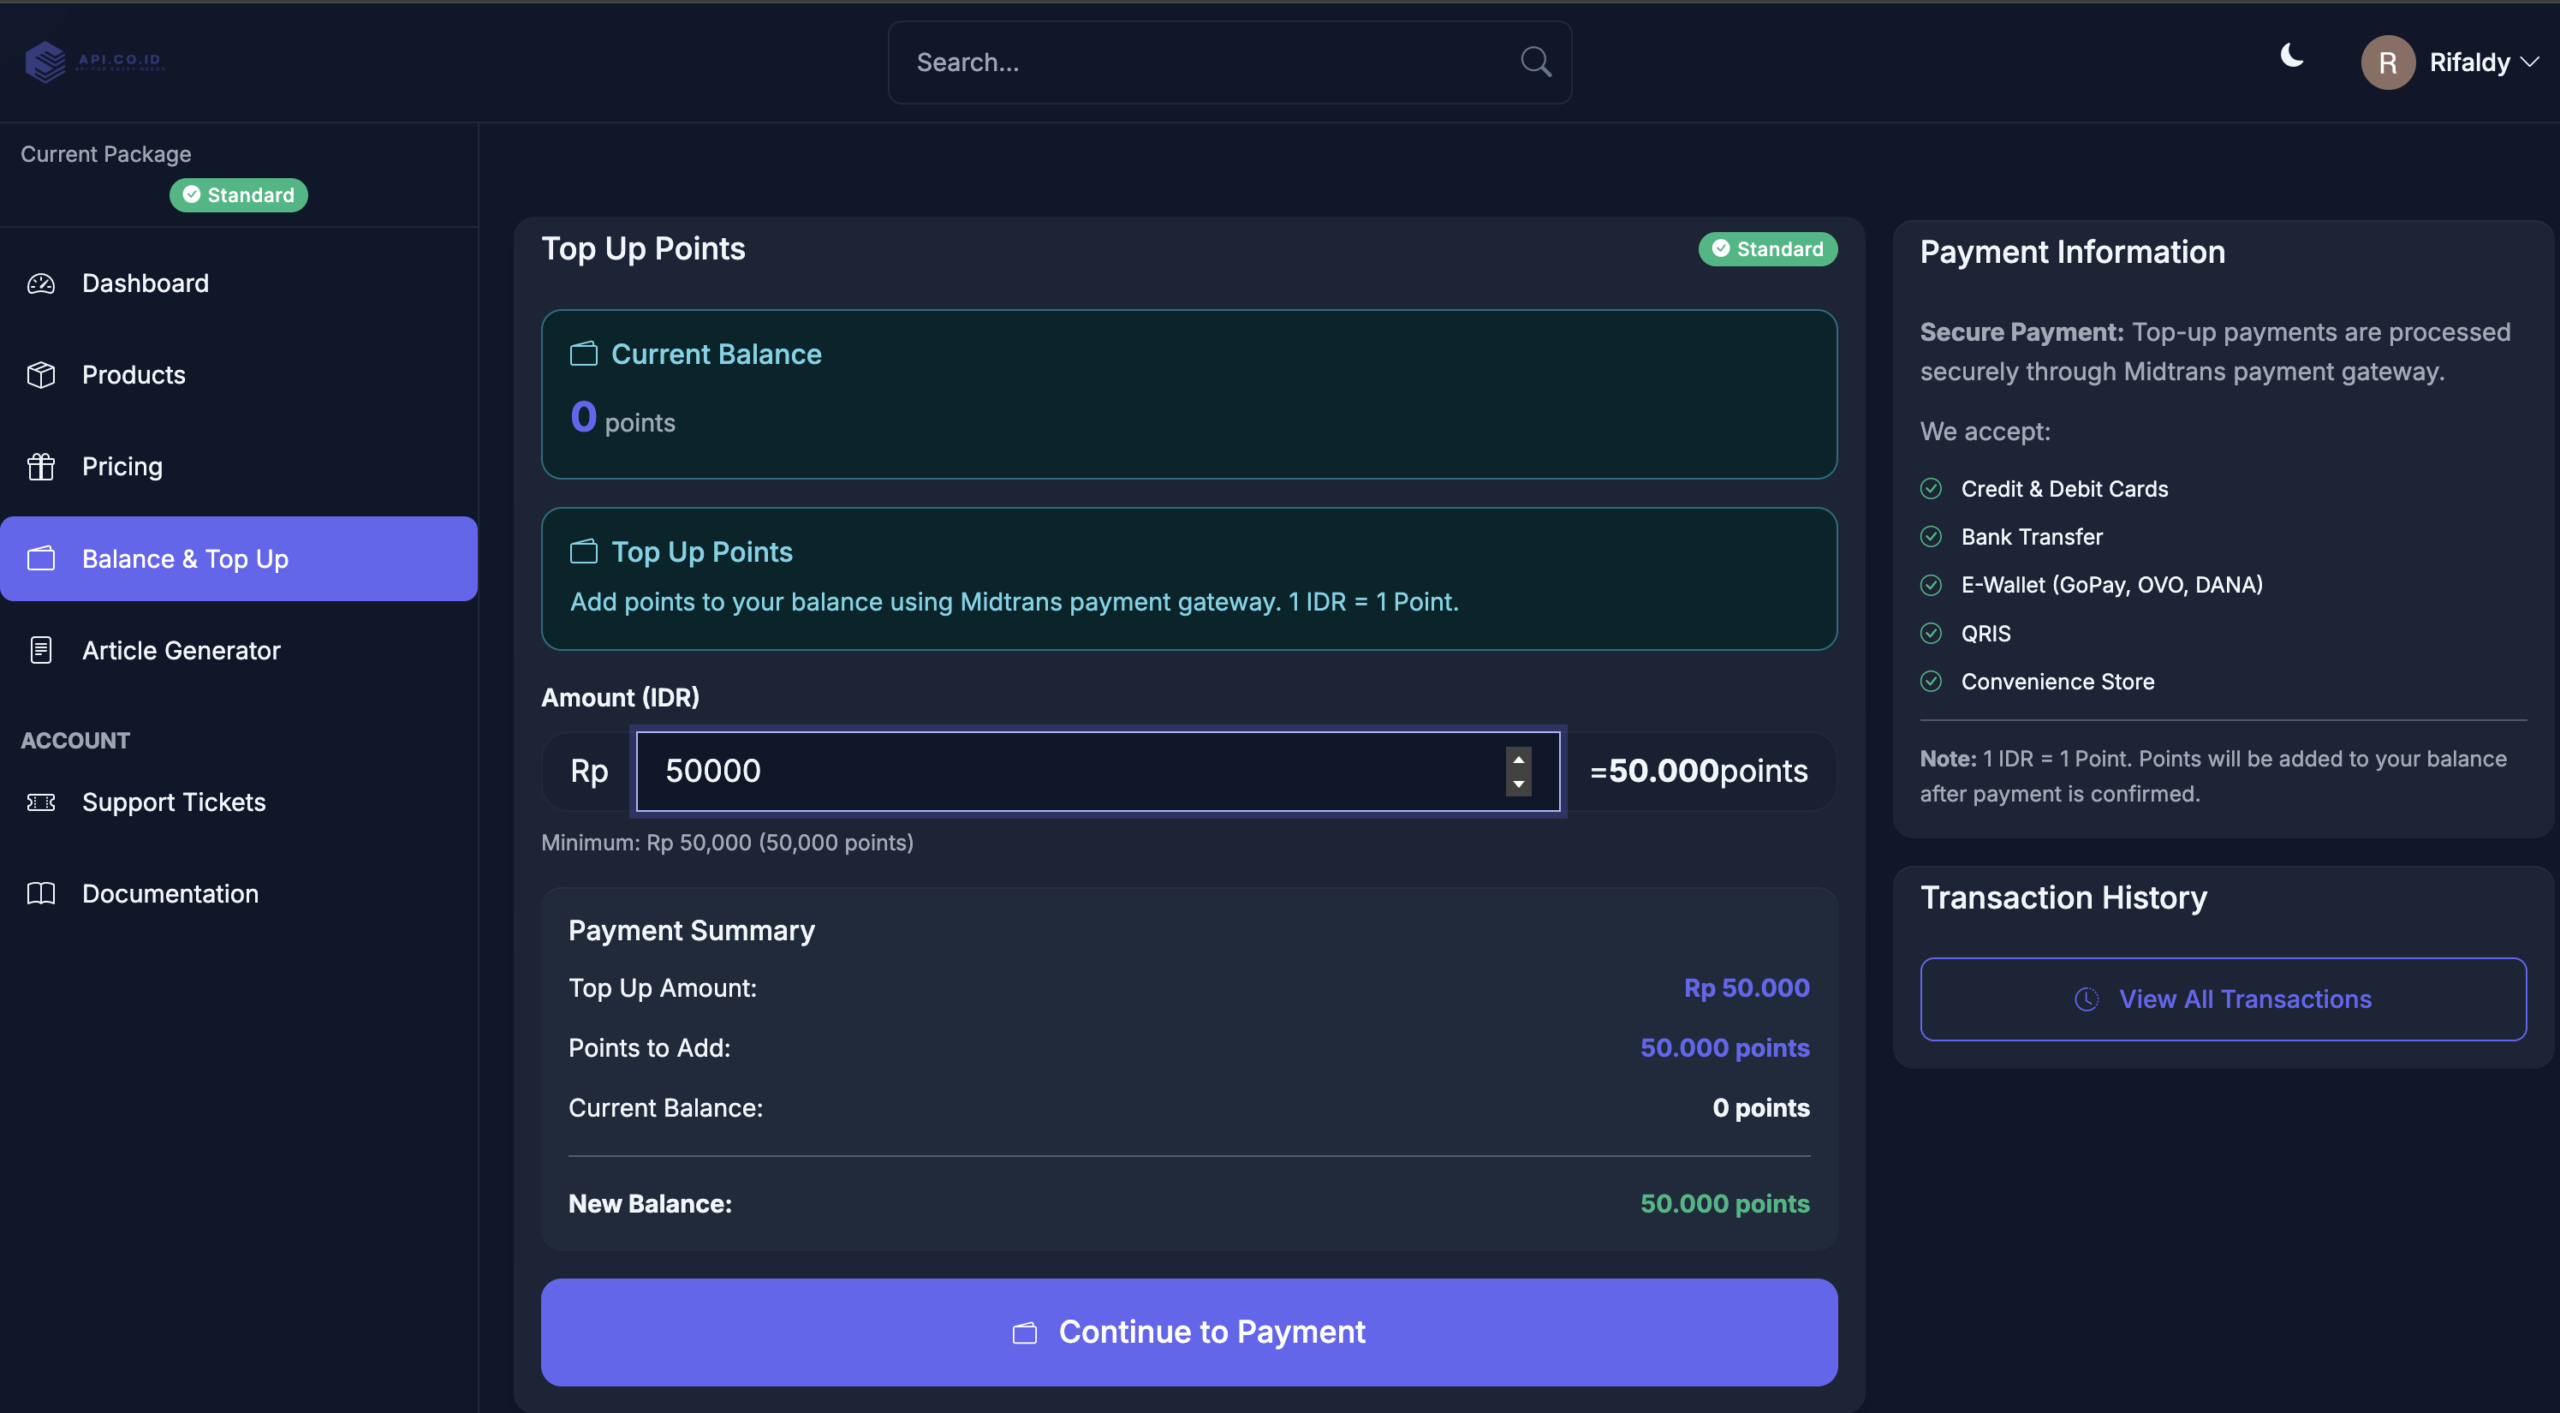2560x1413 pixels.
Task: Open Pricing via the gift icon
Action: (x=41, y=466)
